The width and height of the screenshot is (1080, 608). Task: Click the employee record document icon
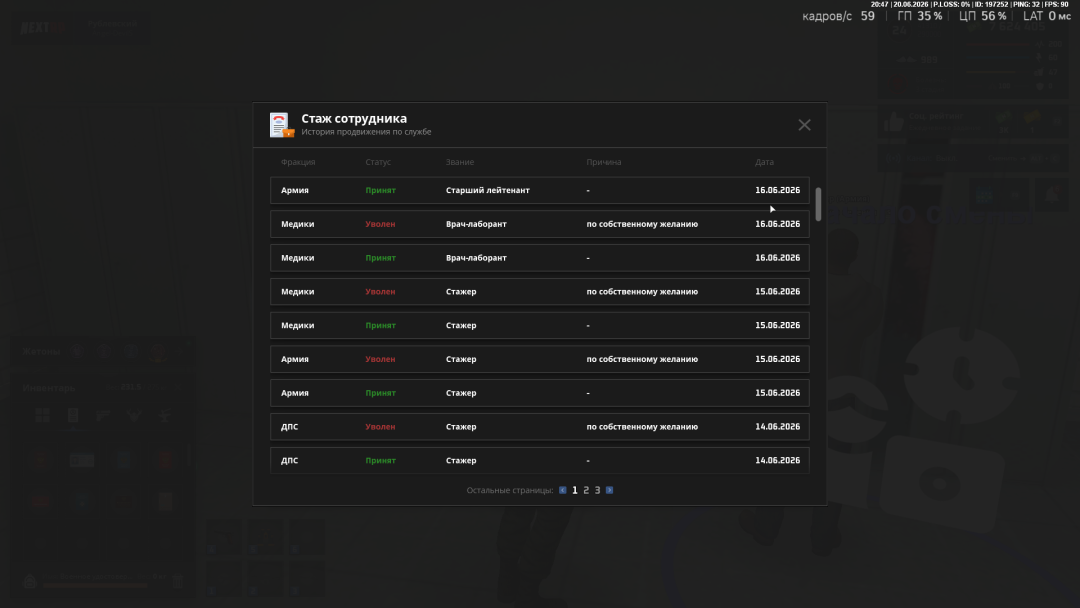(281, 125)
